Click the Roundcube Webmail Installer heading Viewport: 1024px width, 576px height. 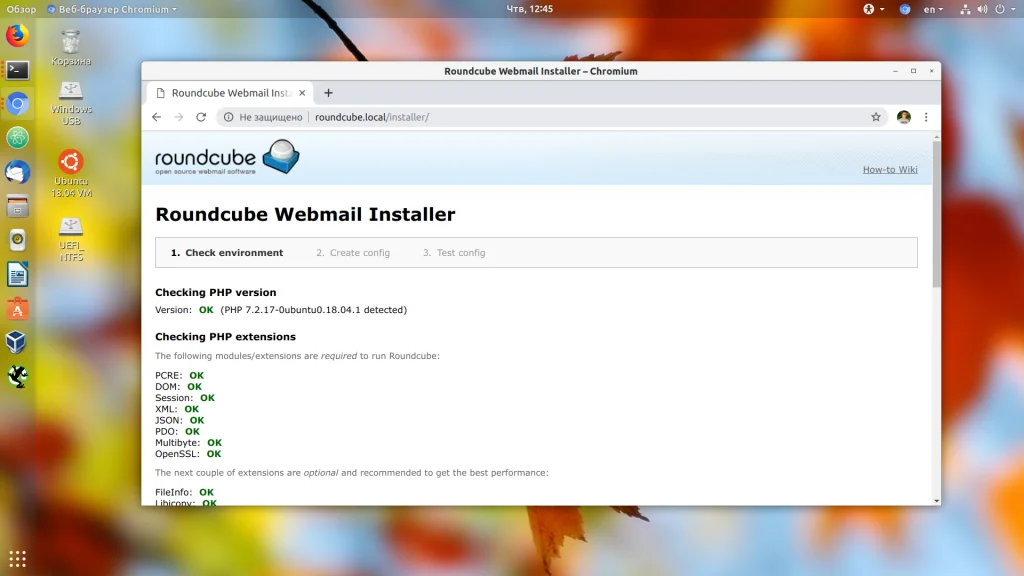pyautogui.click(x=305, y=214)
